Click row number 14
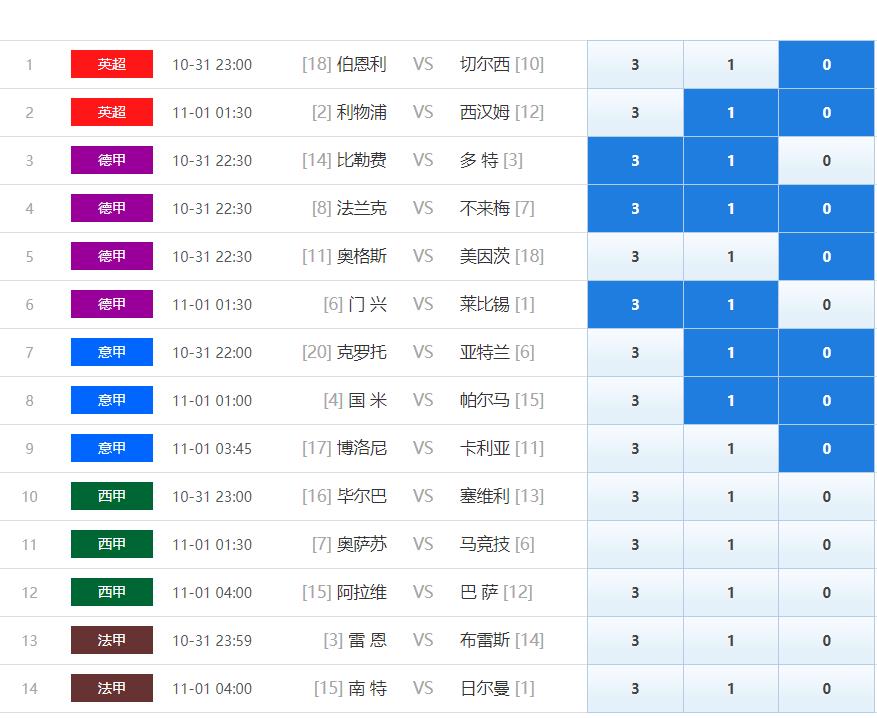877x718 pixels. (30, 689)
